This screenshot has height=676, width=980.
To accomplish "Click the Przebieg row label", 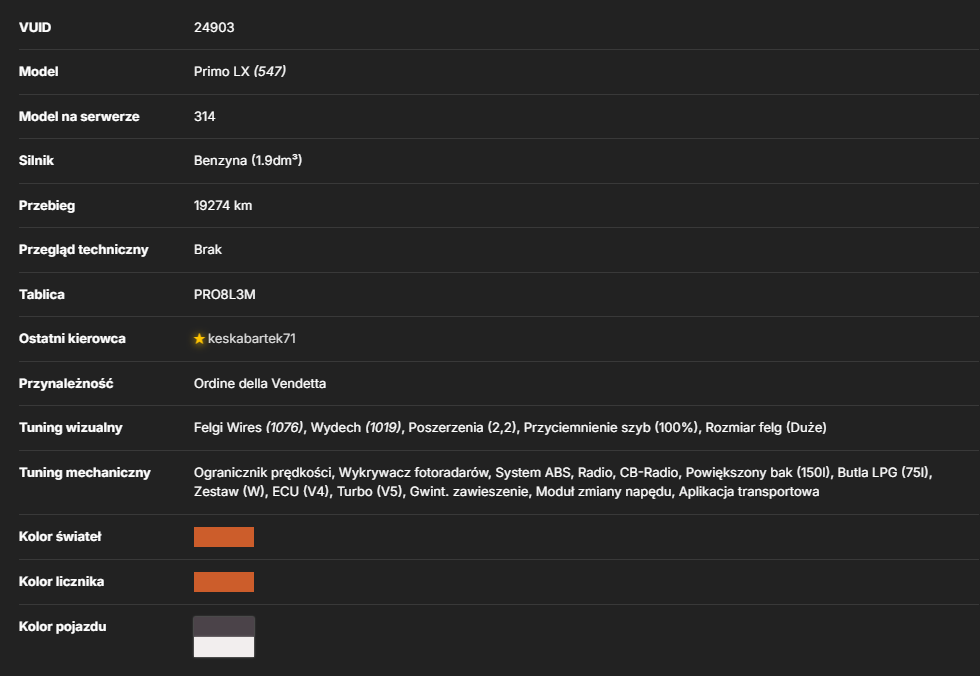I will tap(47, 206).
